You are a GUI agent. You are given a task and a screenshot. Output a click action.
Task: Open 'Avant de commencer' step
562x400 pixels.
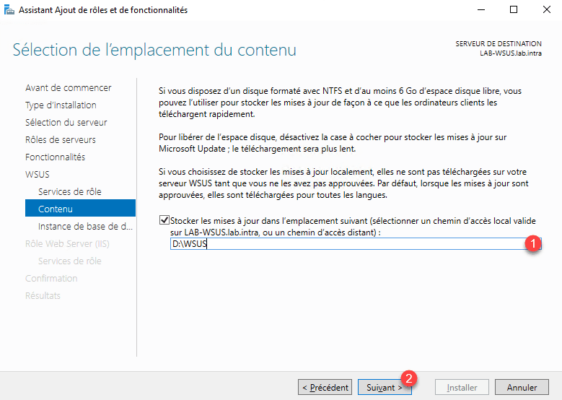point(68,88)
